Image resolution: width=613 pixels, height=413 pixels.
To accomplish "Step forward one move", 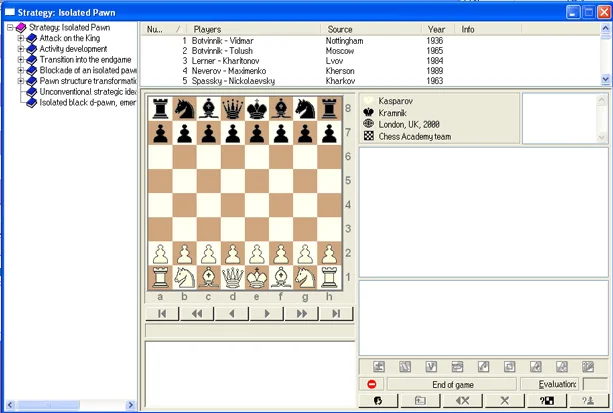I will click(x=267, y=313).
